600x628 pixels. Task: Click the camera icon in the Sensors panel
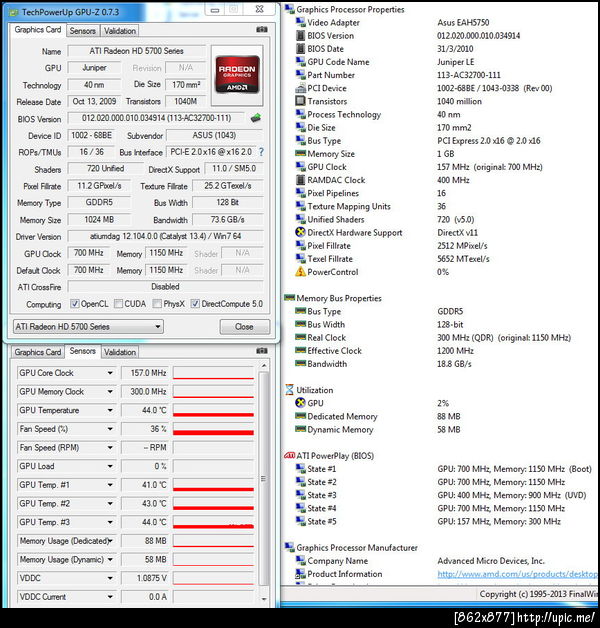point(262,351)
